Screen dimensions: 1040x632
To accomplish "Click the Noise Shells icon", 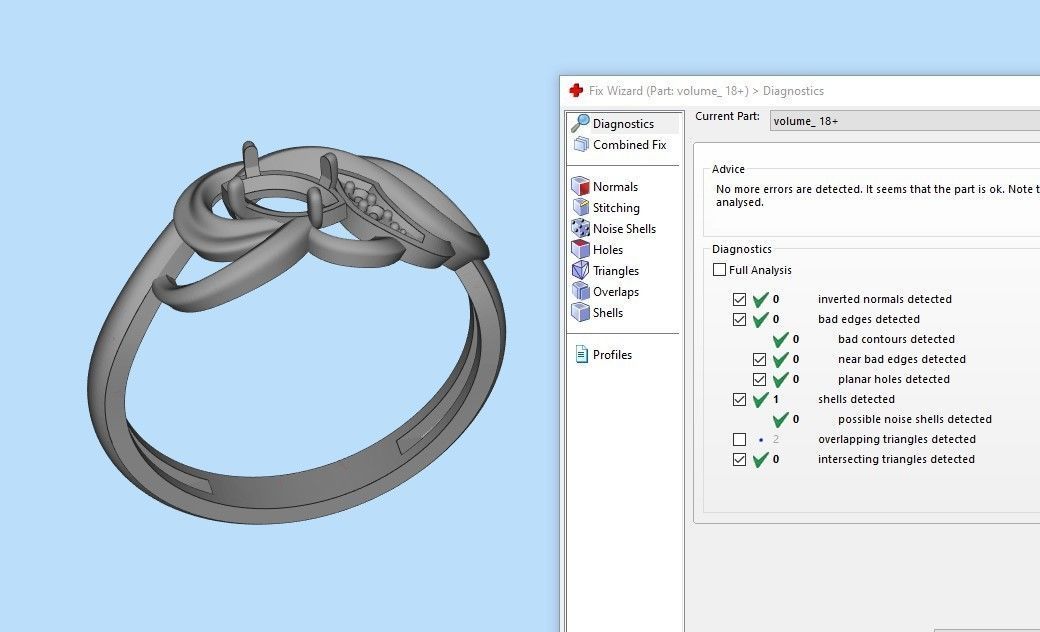I will pos(580,229).
